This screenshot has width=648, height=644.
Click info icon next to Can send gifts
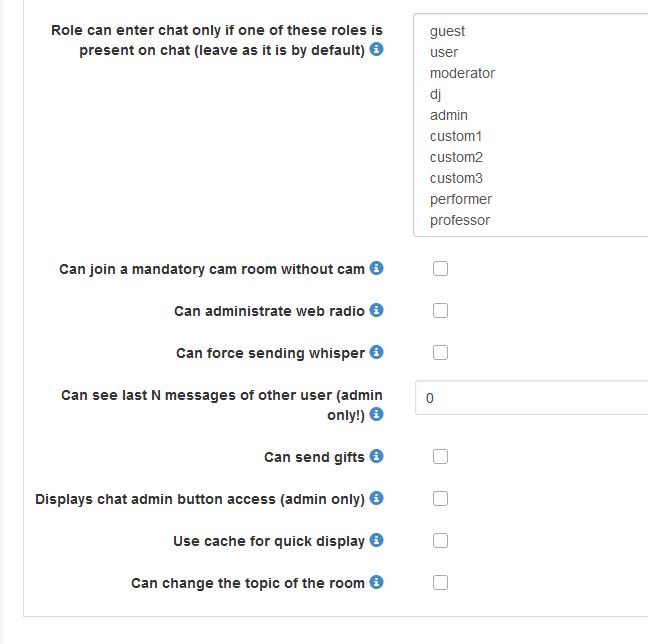(x=377, y=457)
